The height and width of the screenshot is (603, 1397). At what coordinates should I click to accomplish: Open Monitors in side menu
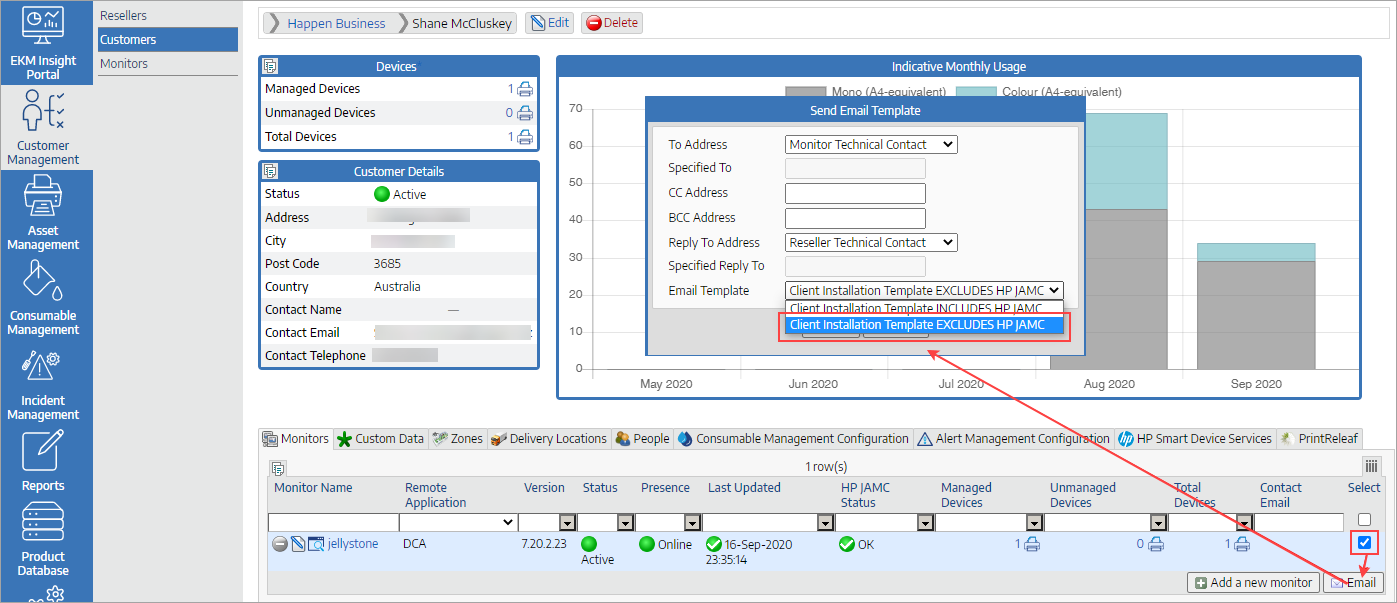(x=168, y=64)
